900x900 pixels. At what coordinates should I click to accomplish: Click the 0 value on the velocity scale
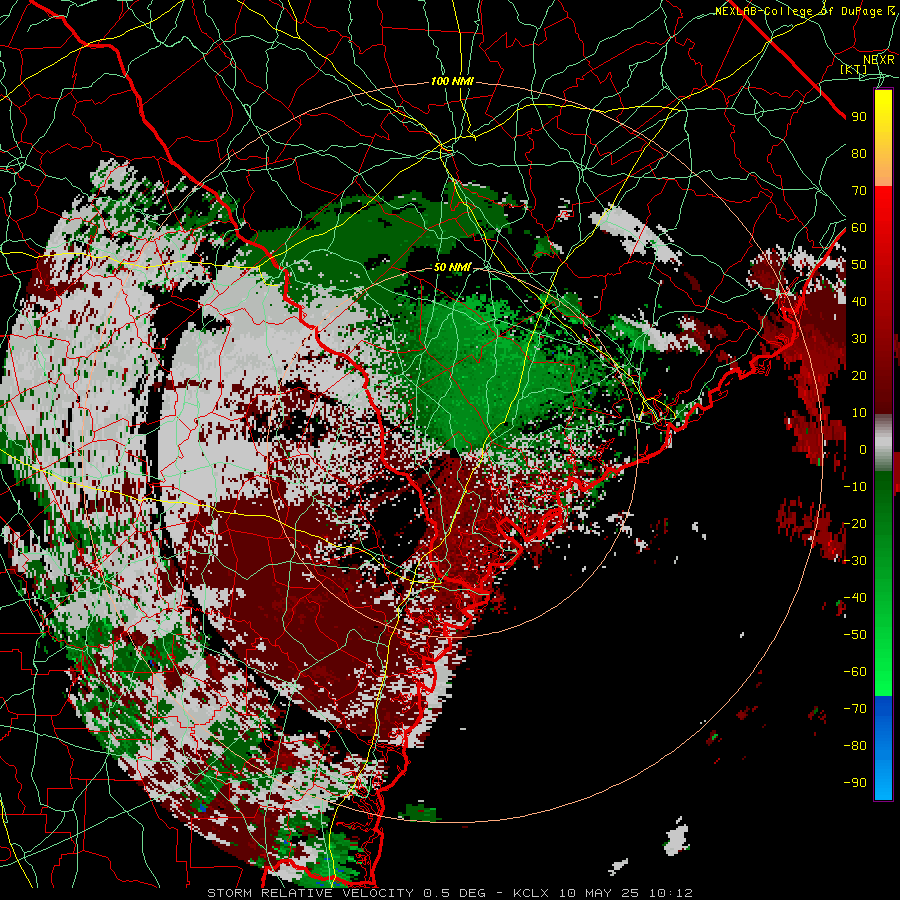point(863,449)
